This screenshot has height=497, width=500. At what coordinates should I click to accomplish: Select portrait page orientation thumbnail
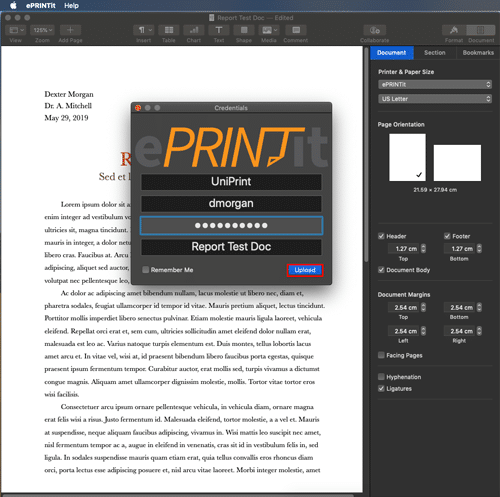407,157
